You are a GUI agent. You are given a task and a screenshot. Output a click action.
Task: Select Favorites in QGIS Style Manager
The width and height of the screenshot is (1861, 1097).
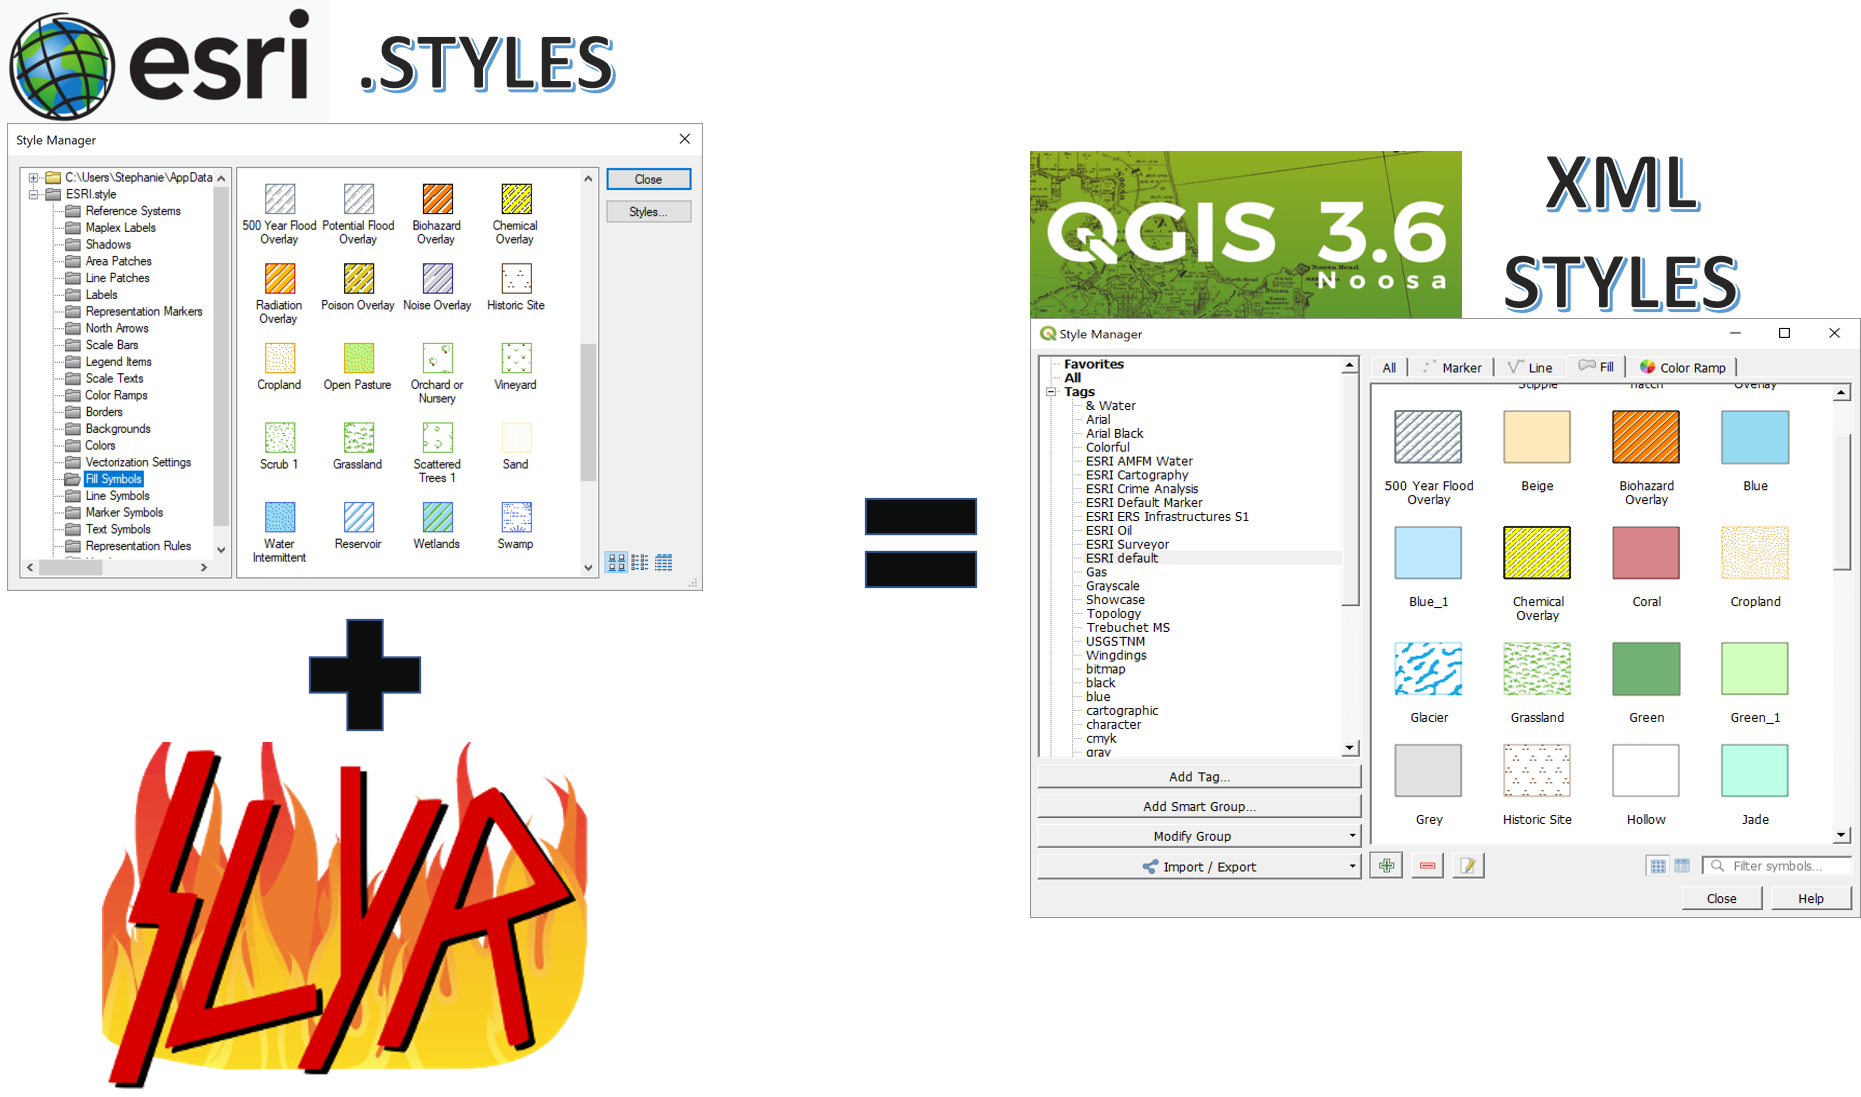[x=1094, y=364]
